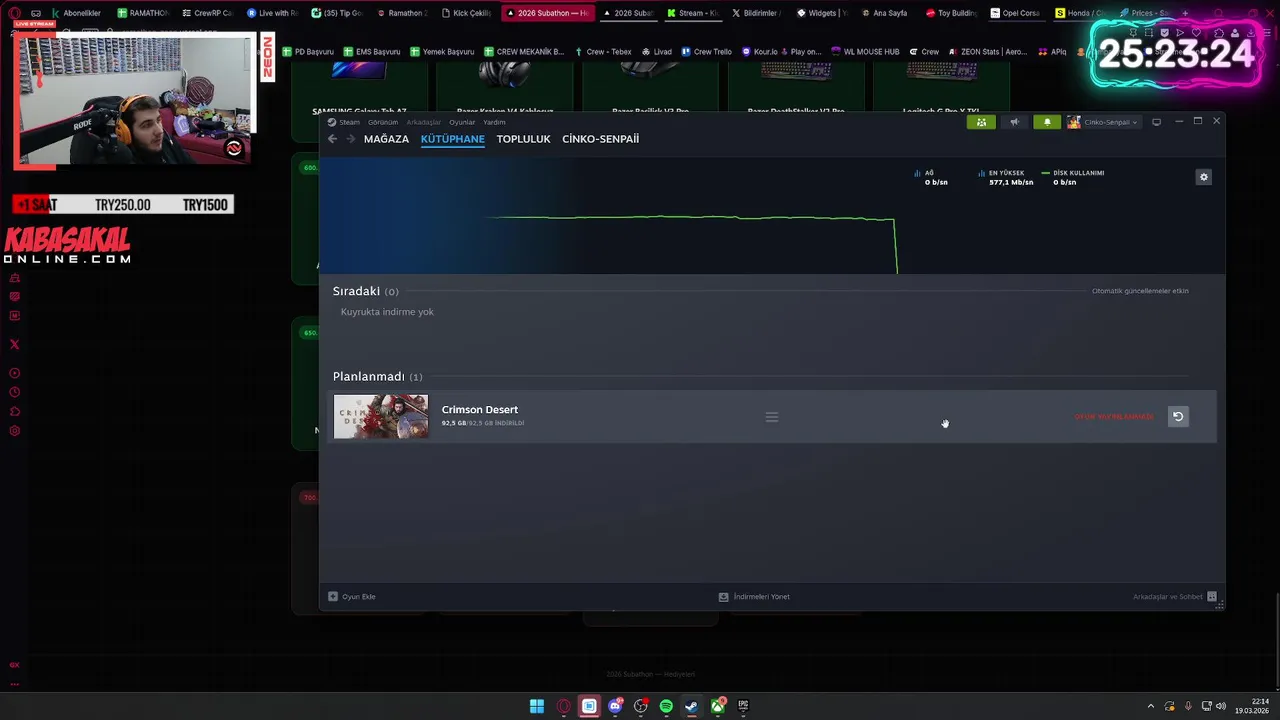
Task: Click İndirmeleri Yönet link
Action: click(755, 597)
